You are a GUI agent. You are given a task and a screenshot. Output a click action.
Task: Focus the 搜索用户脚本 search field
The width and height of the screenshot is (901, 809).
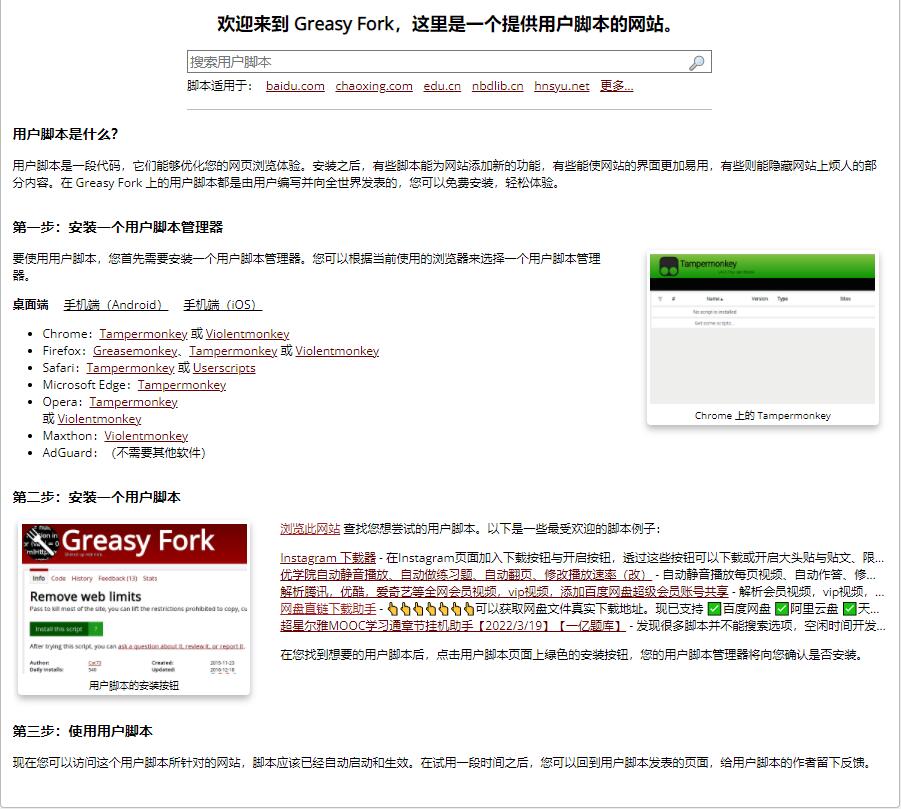(x=449, y=62)
